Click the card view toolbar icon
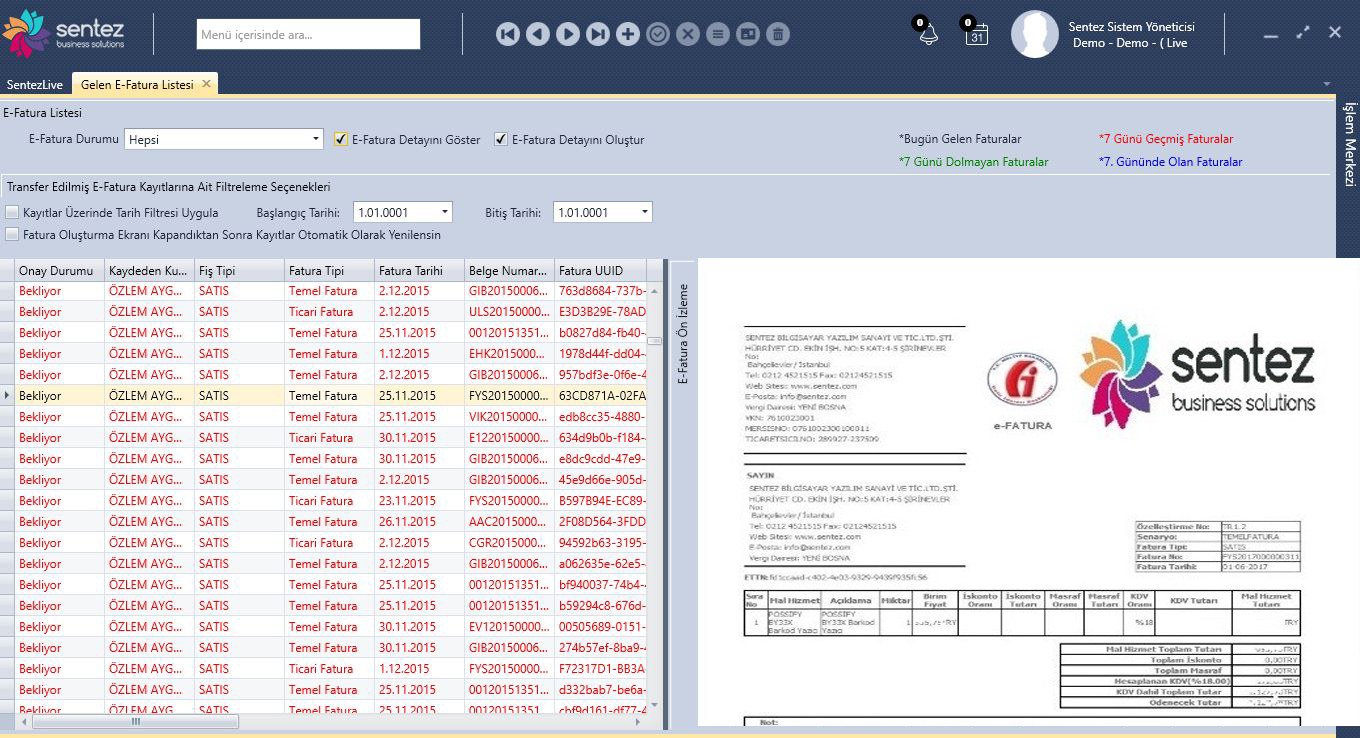This screenshot has height=738, width=1360. pos(747,34)
